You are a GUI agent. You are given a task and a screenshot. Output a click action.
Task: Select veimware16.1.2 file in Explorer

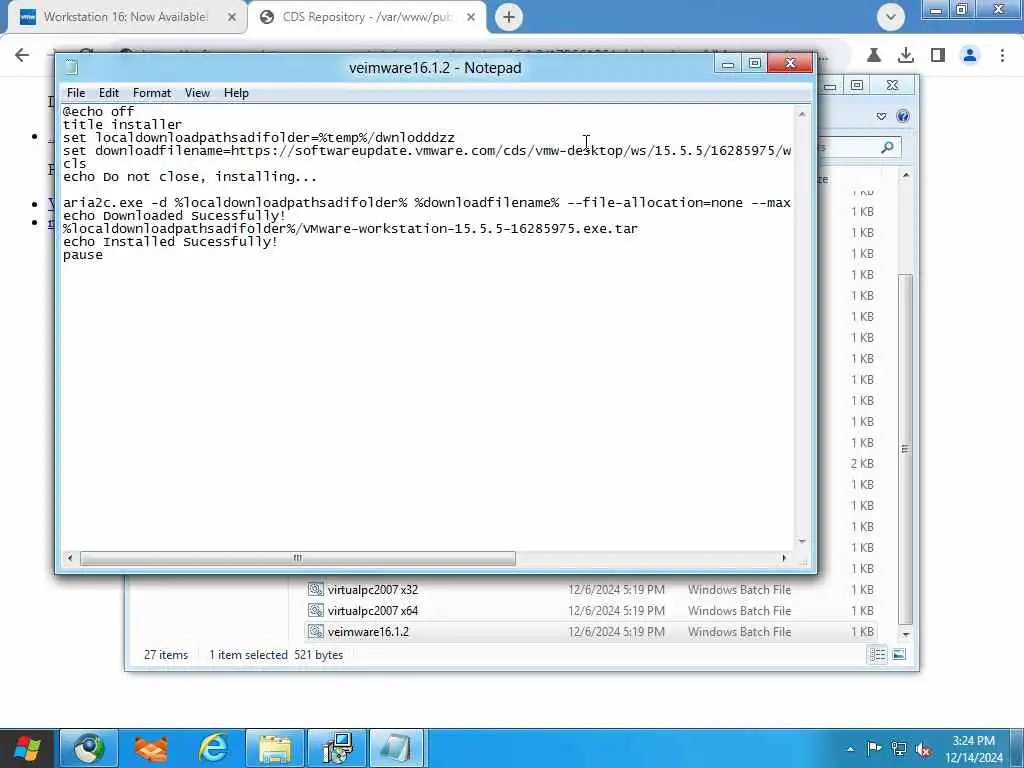point(589,632)
